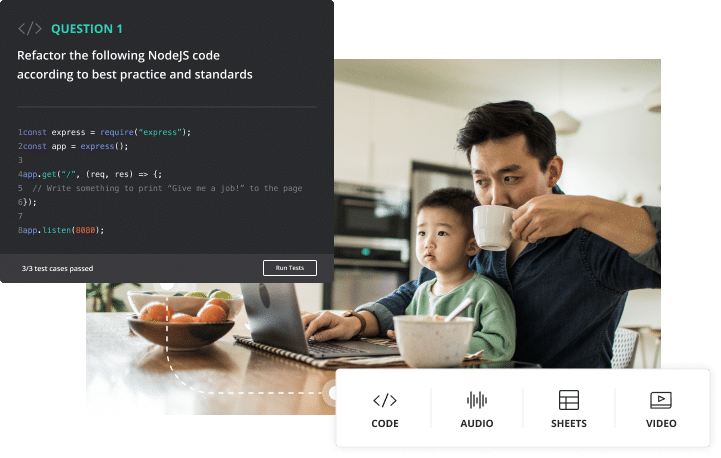The width and height of the screenshot is (721, 458).
Task: Click the QUESTION 1 heading
Action: click(87, 29)
